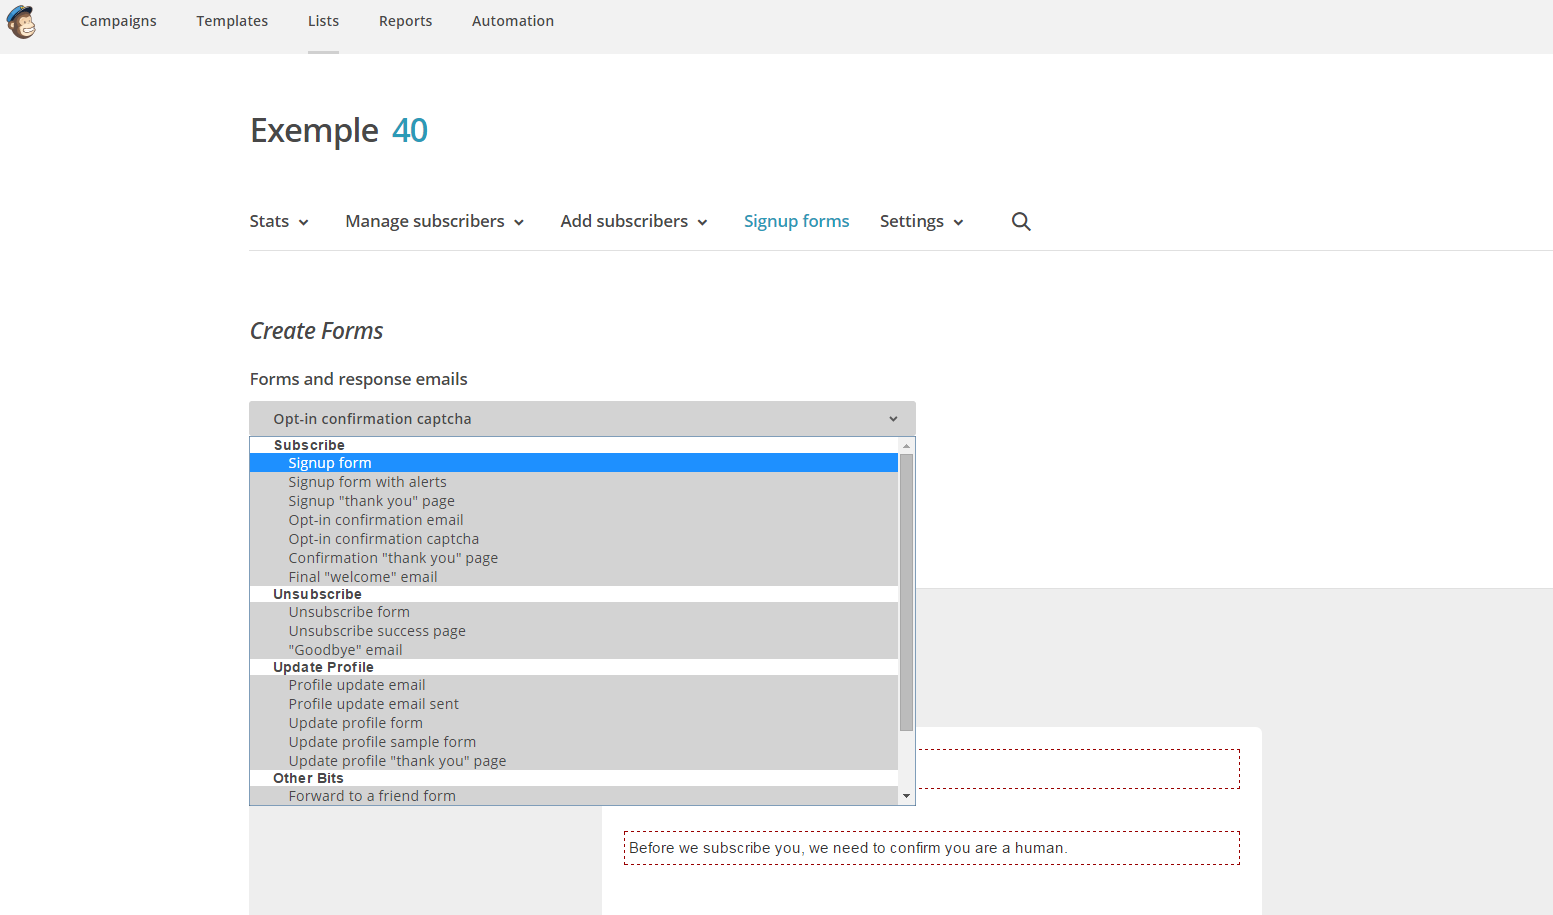Open the list search magnifier icon
Screen dimensions: 1553x915
pos(1021,221)
